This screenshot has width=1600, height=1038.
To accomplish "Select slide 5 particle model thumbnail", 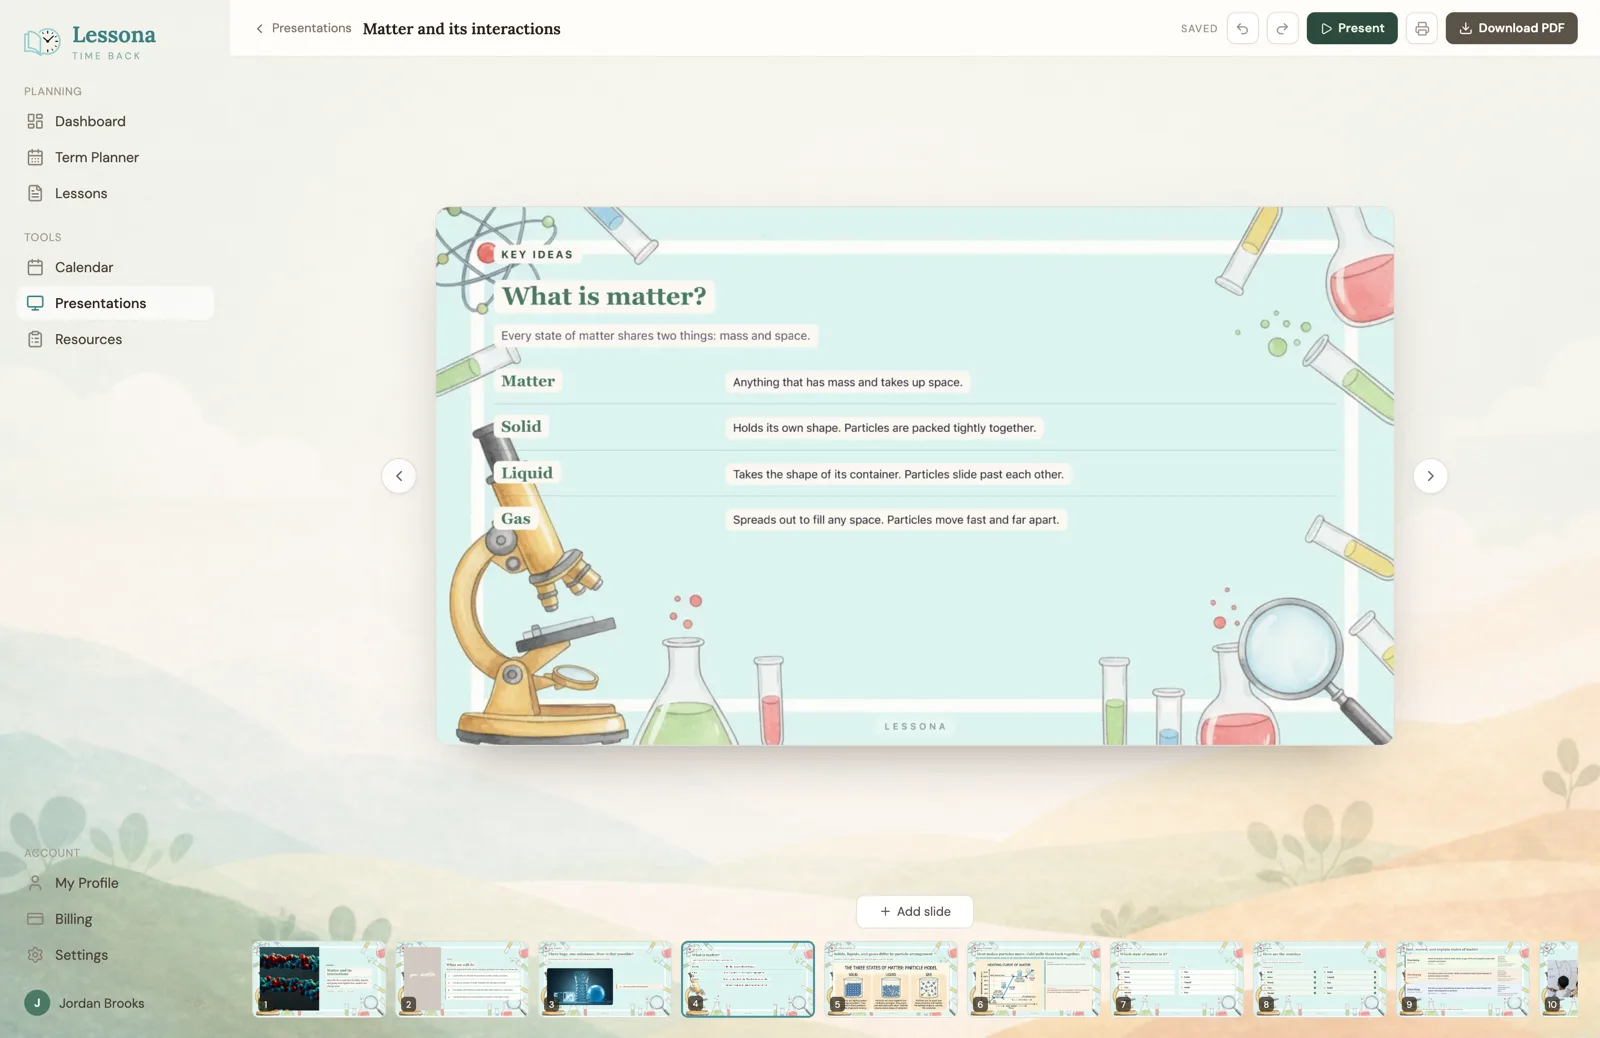I will coord(891,979).
